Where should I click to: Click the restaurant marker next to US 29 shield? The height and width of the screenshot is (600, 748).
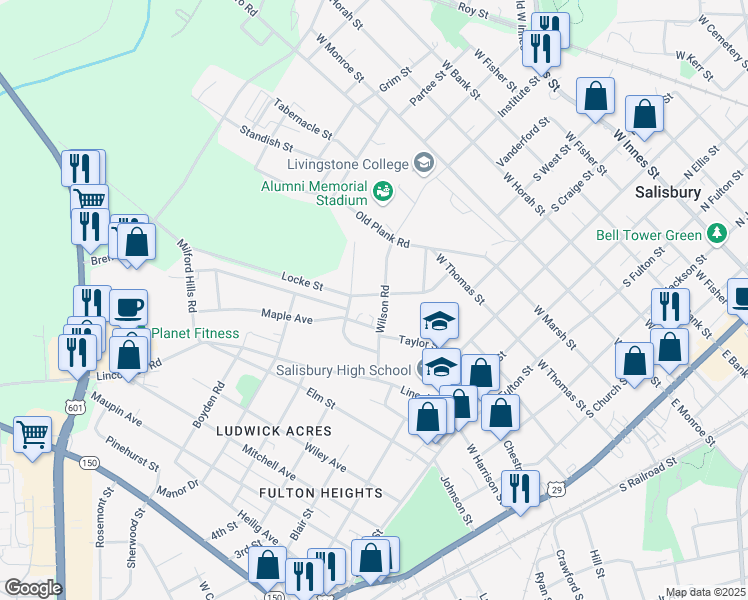click(x=520, y=490)
